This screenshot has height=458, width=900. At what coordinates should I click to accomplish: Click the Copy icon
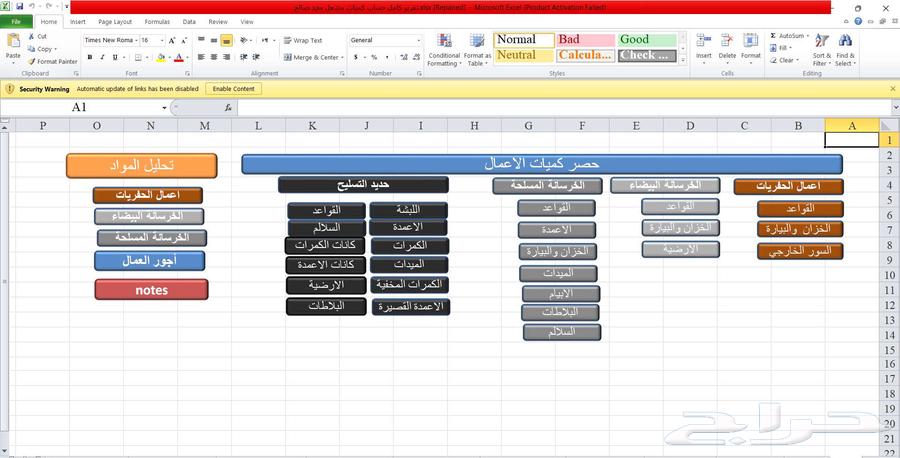click(x=32, y=49)
